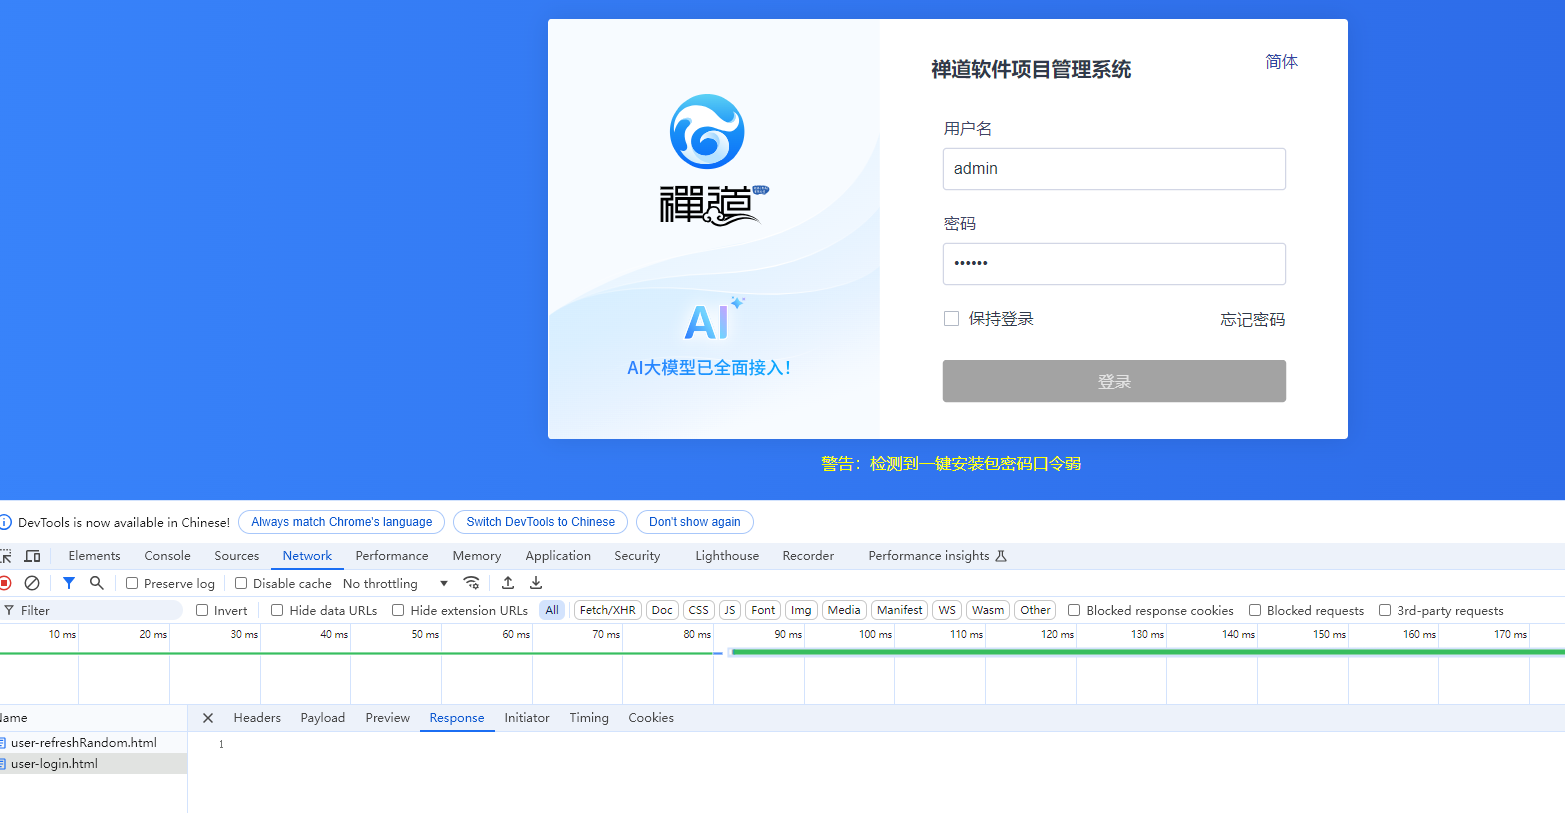Toggle the network filter funnel icon
Viewport: 1565px width, 813px height.
tap(69, 583)
